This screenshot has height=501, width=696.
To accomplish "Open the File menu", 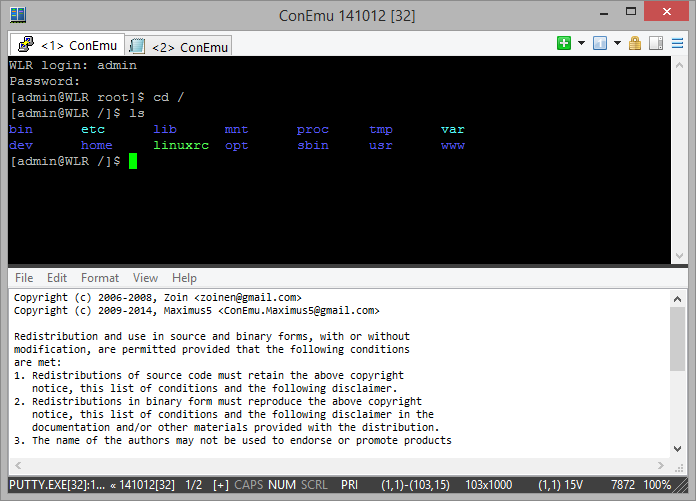I will (x=24, y=278).
